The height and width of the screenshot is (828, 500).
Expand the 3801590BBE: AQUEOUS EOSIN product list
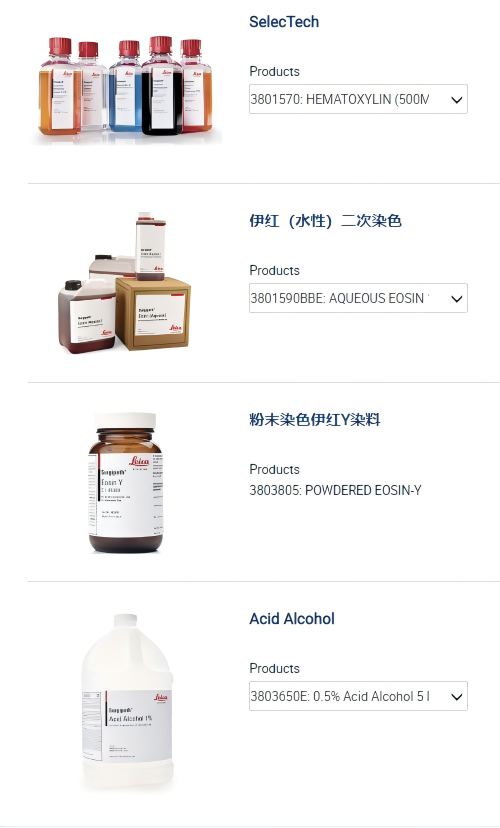click(358, 298)
